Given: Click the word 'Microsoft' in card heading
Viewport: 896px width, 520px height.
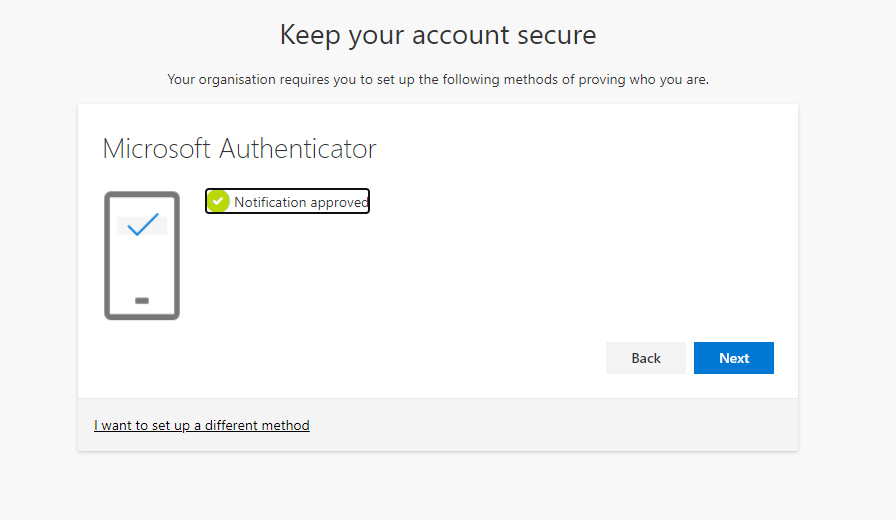Looking at the screenshot, I should pyautogui.click(x=157, y=149).
